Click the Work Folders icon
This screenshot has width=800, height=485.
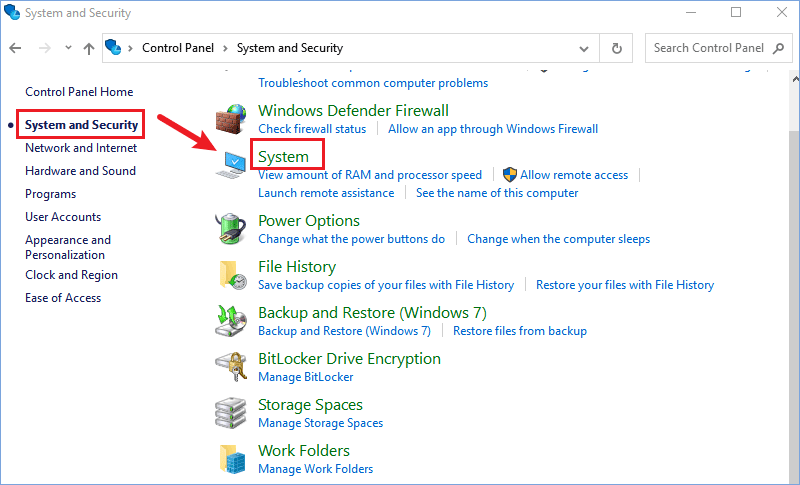233,458
